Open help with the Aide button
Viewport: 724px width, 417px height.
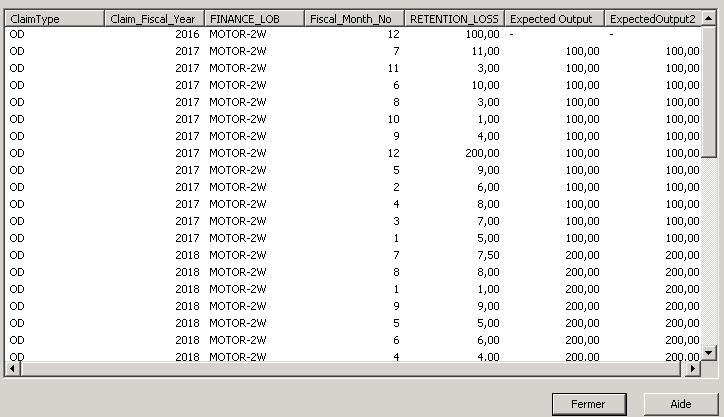[x=681, y=404]
